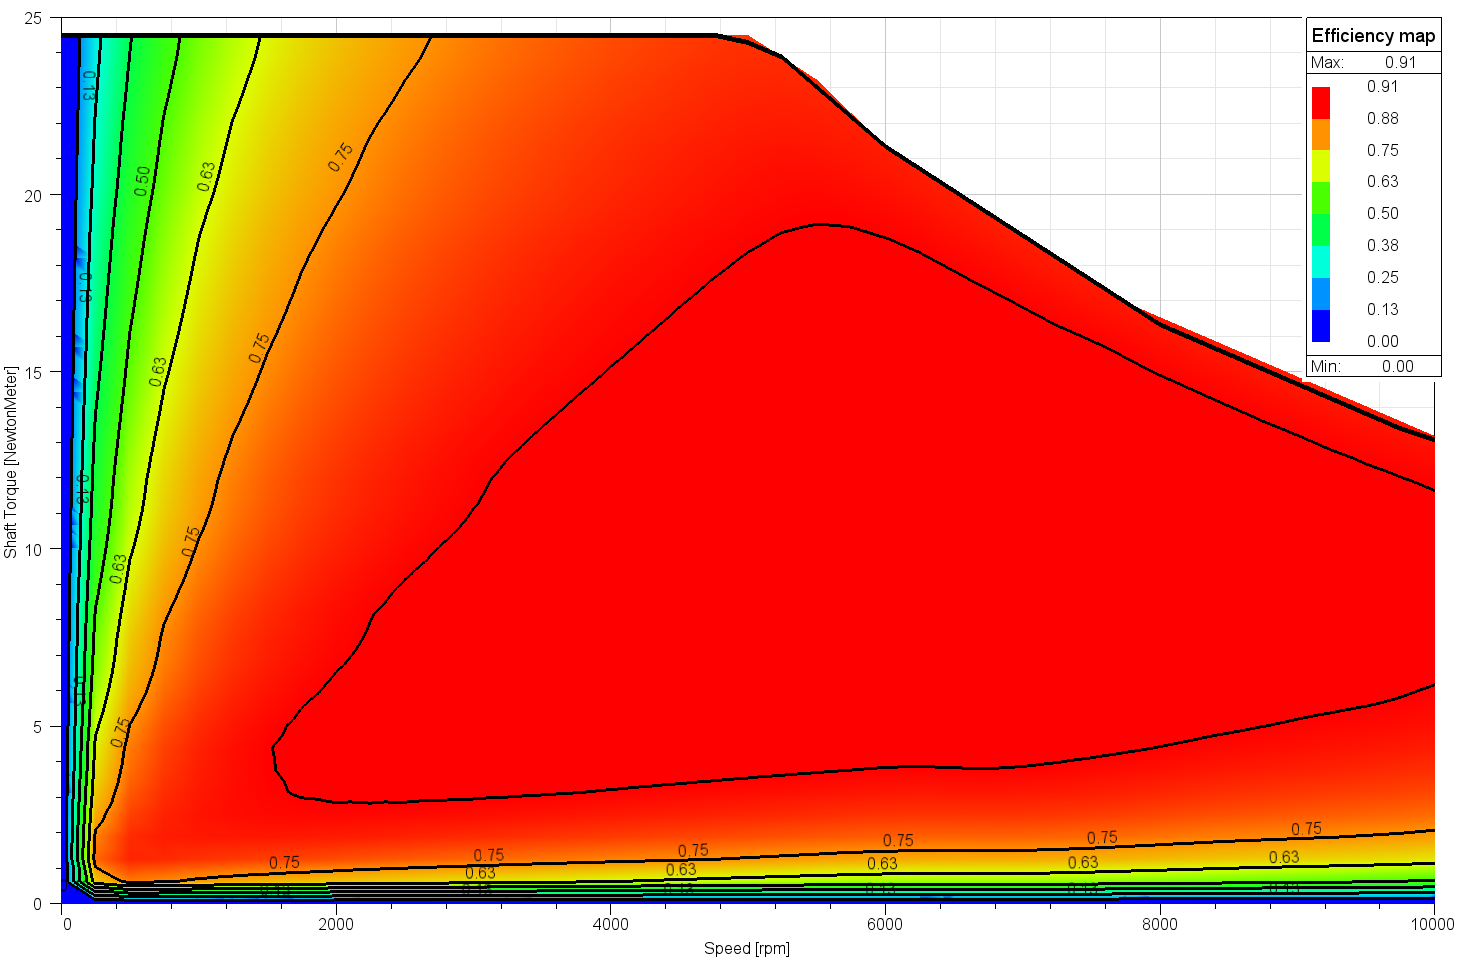
Task: Click the 0.50 contour label on the plot
Action: pyautogui.click(x=142, y=181)
